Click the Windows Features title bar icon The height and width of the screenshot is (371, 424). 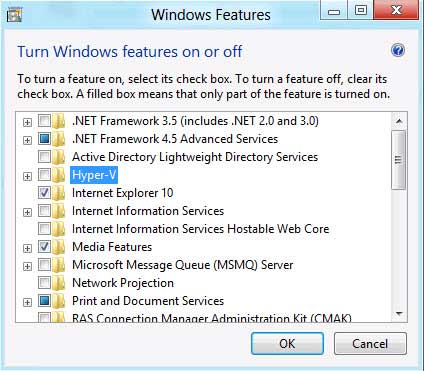coord(14,14)
